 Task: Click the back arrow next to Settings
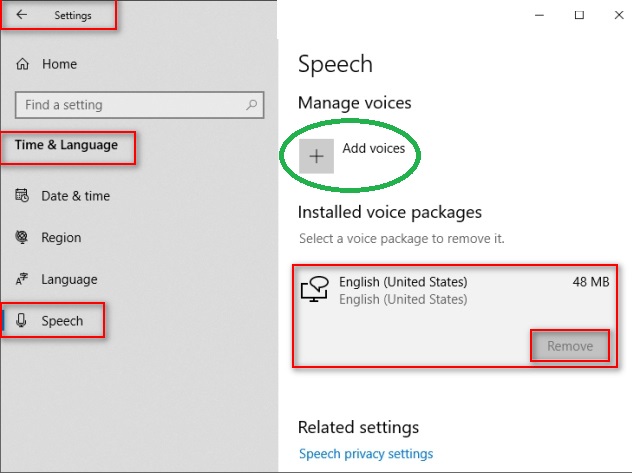point(21,15)
